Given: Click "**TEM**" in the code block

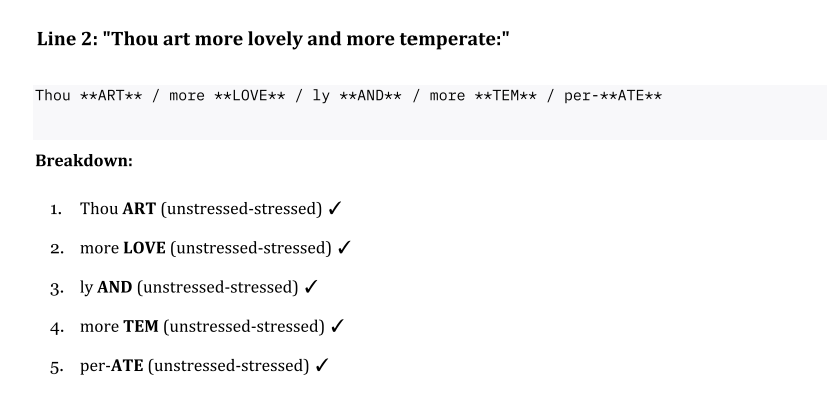Looking at the screenshot, I should pyautogui.click(x=510, y=96).
